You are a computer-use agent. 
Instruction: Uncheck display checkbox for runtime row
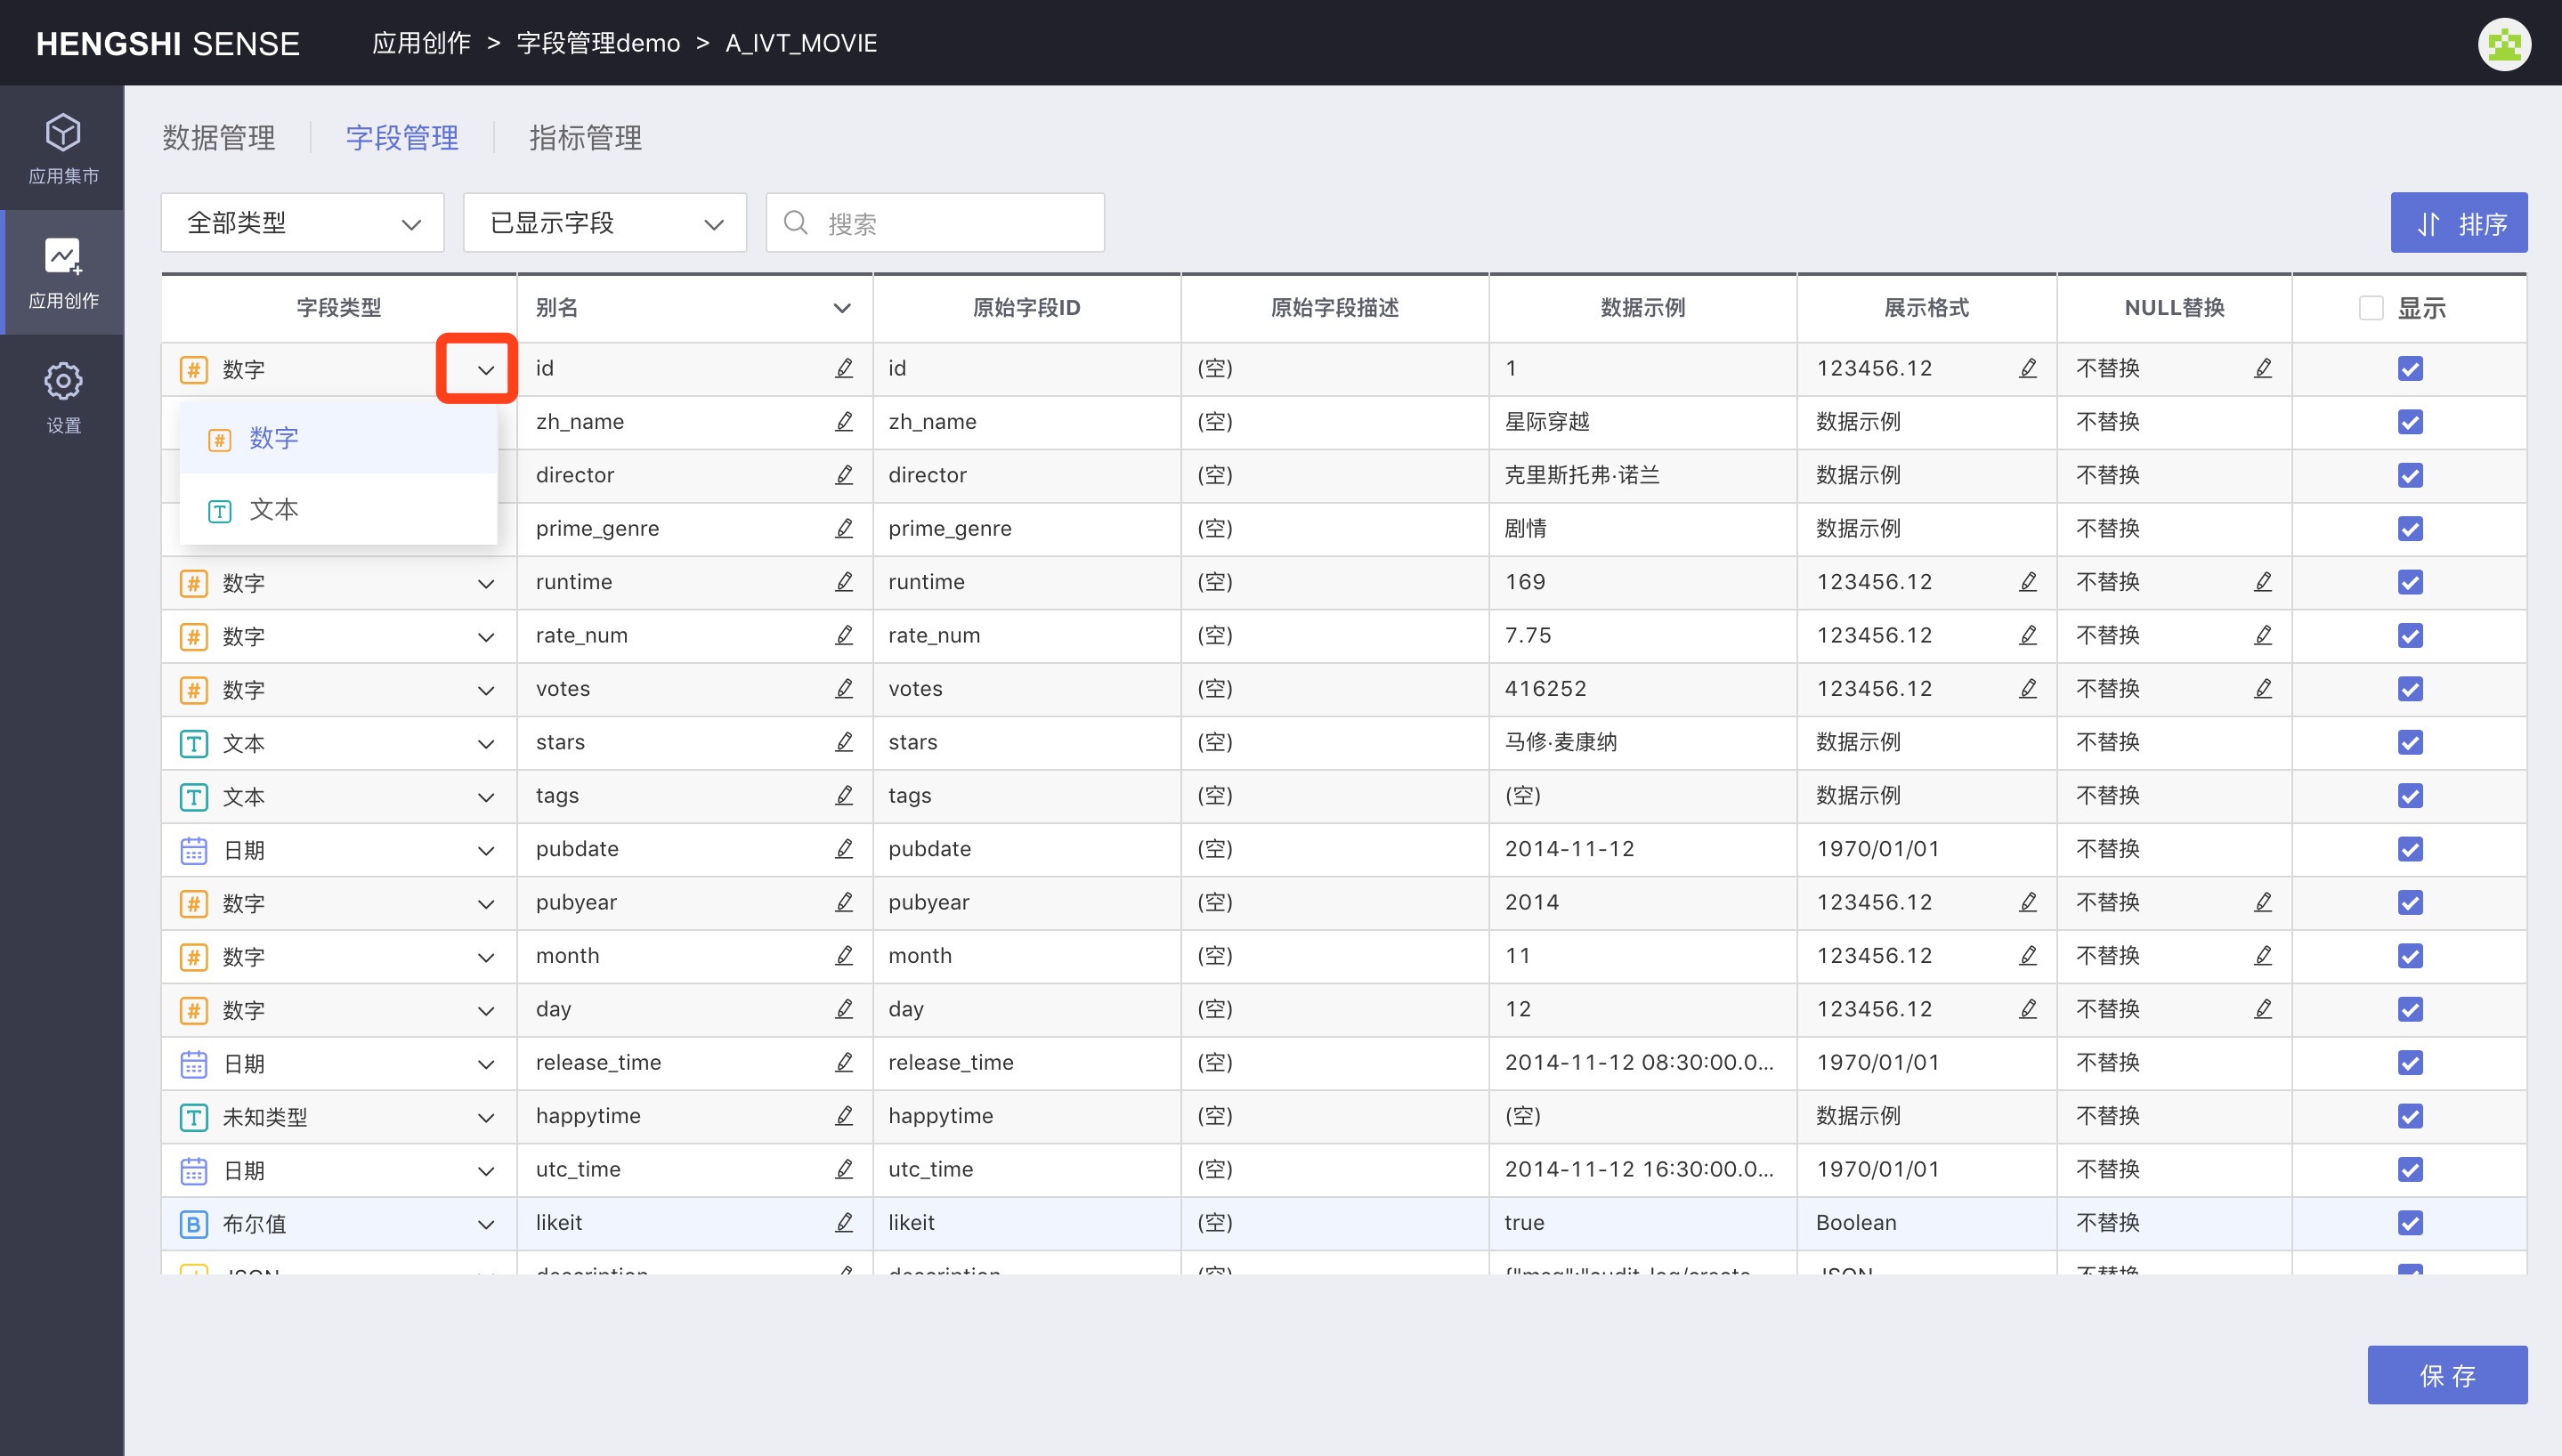(x=2410, y=582)
